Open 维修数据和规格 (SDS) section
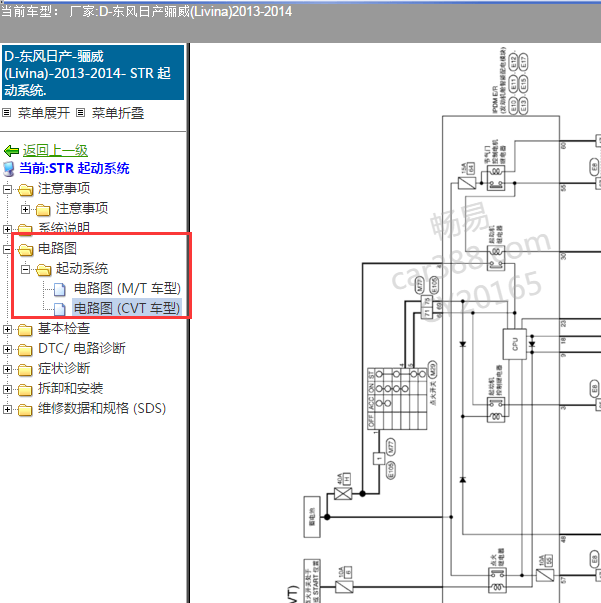This screenshot has width=601, height=603. click(x=101, y=408)
